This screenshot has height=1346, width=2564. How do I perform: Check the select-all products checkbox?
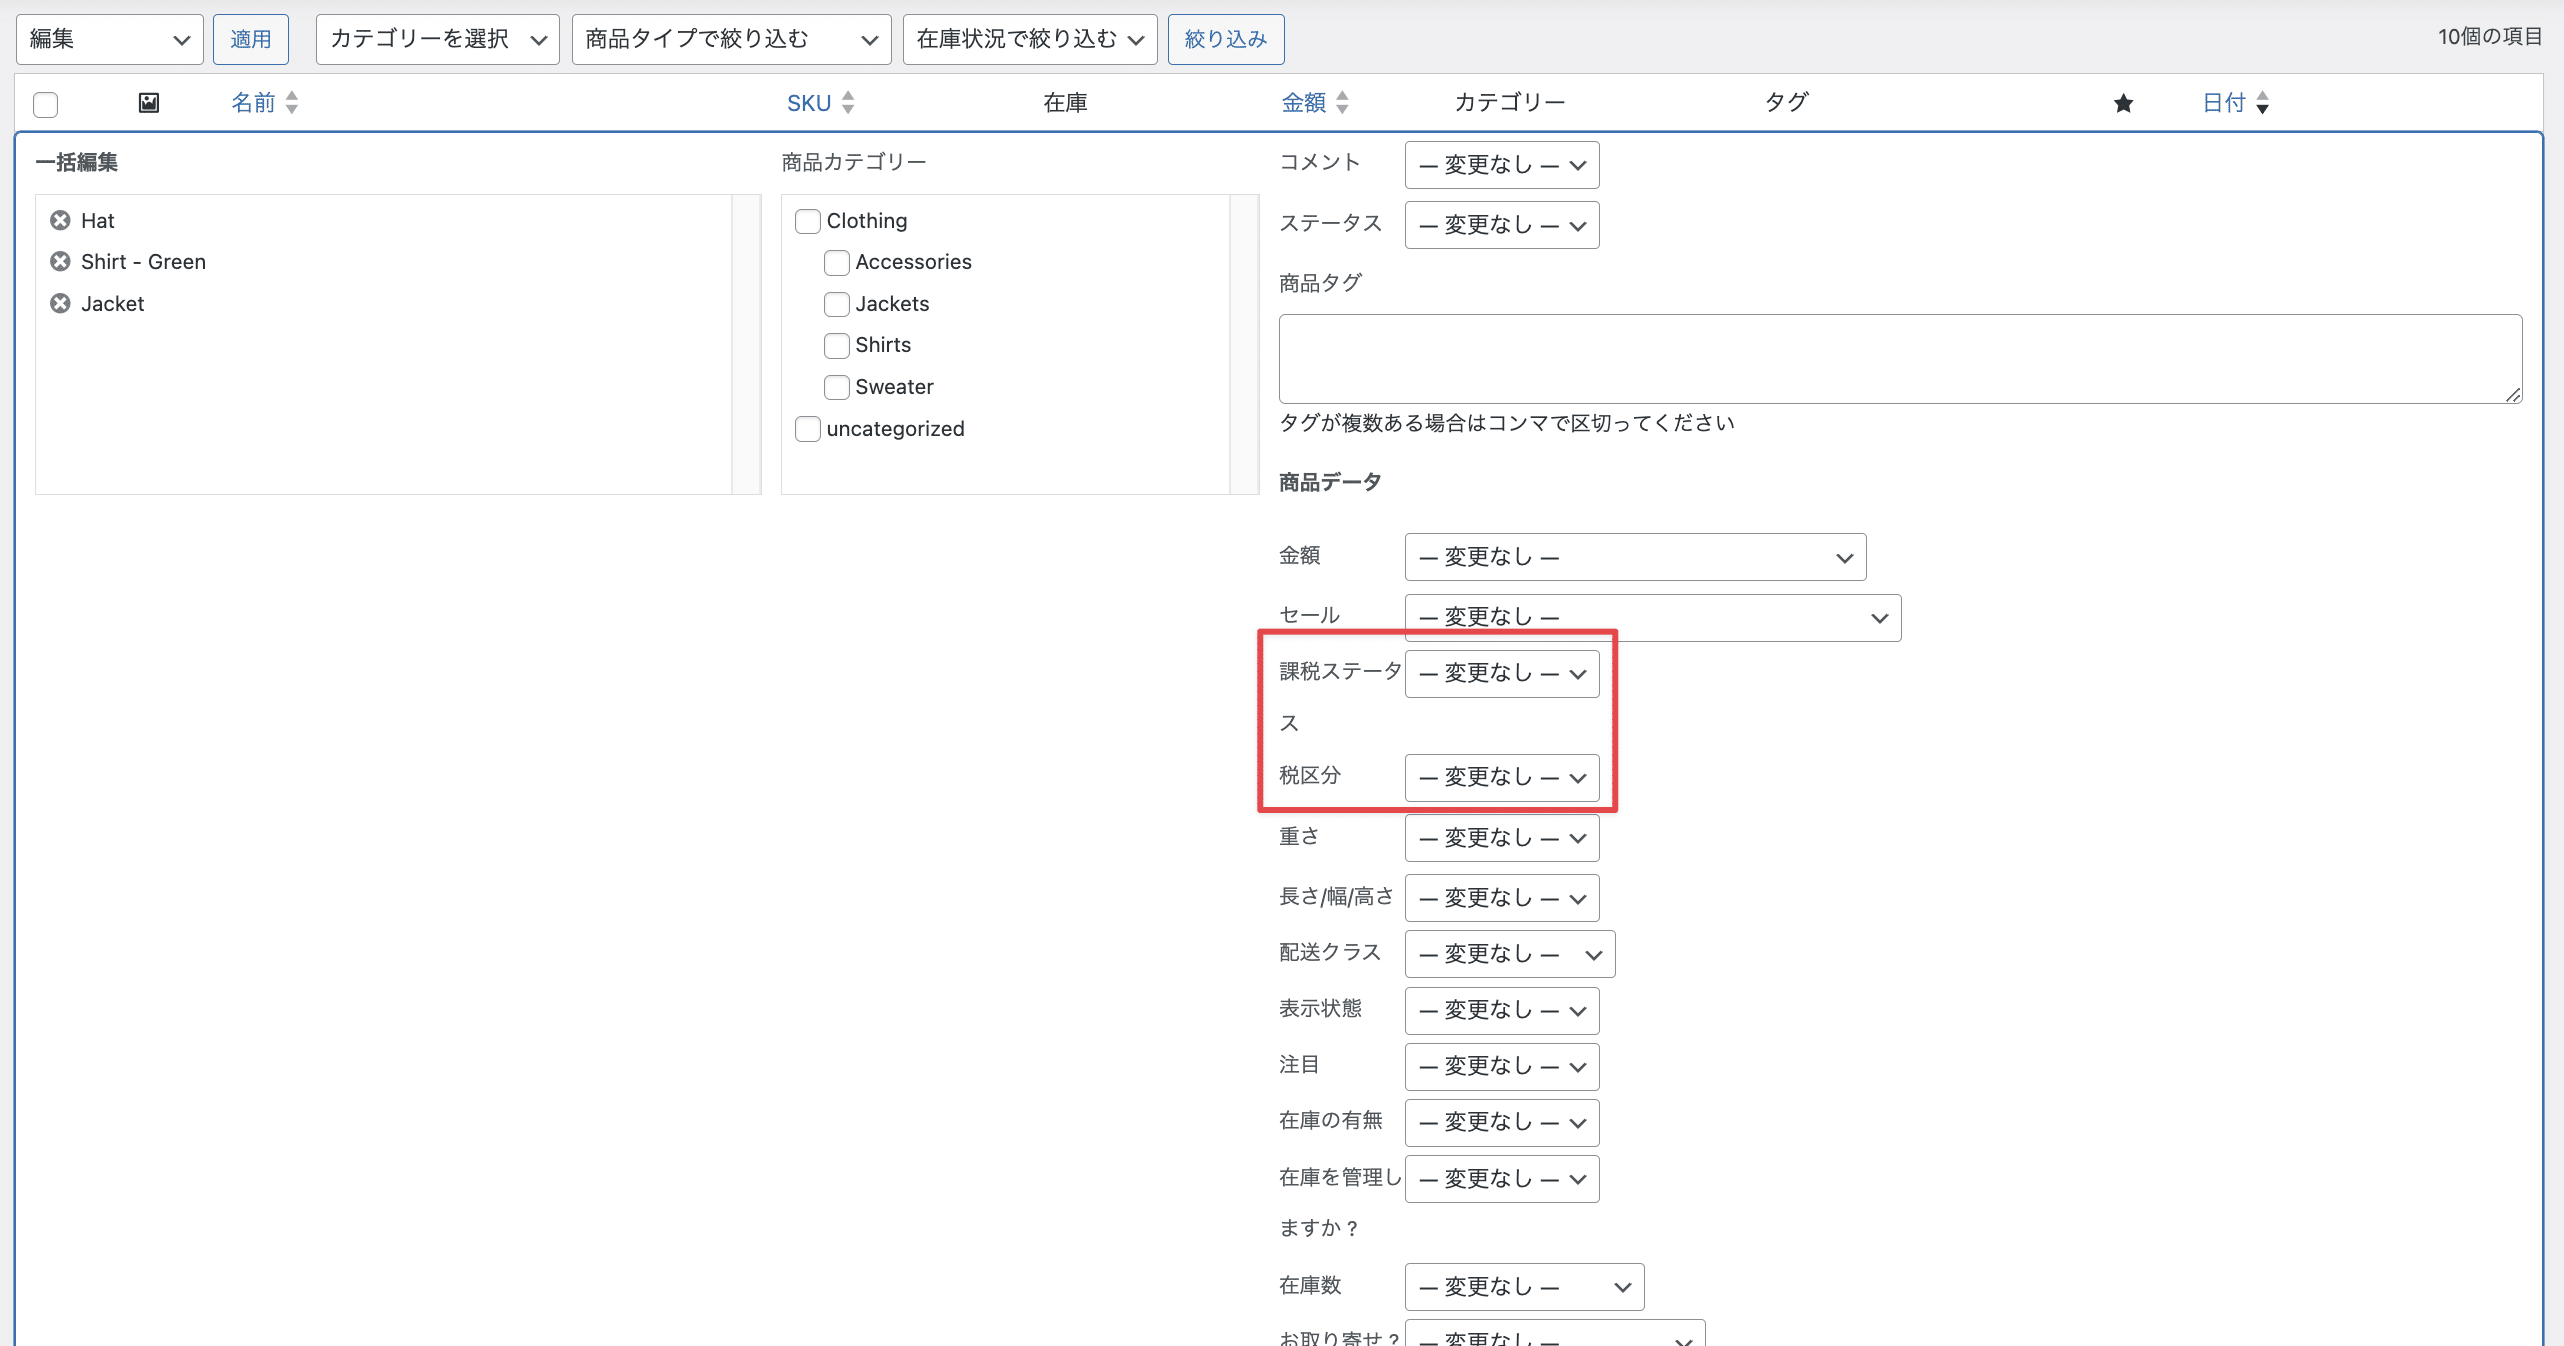pyautogui.click(x=46, y=104)
